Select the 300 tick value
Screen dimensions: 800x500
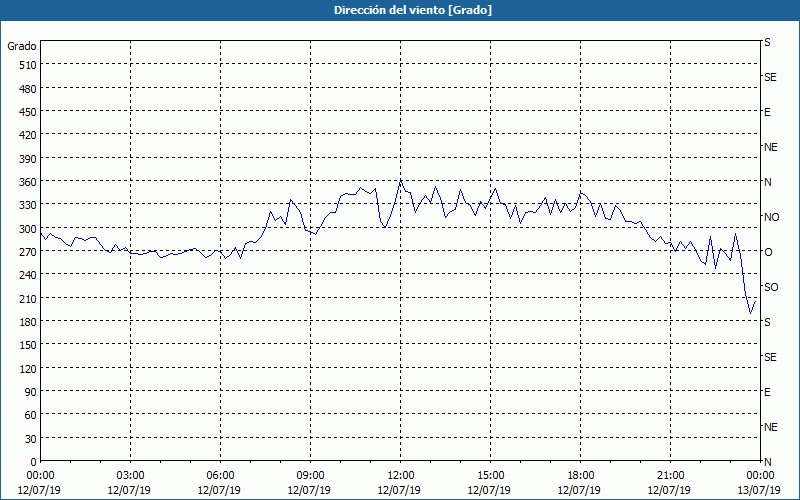pos(28,229)
